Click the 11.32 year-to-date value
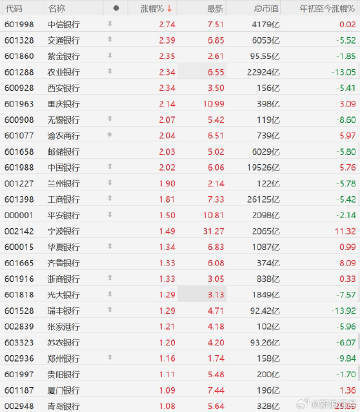Screen dimensions: 360x412 [345, 231]
